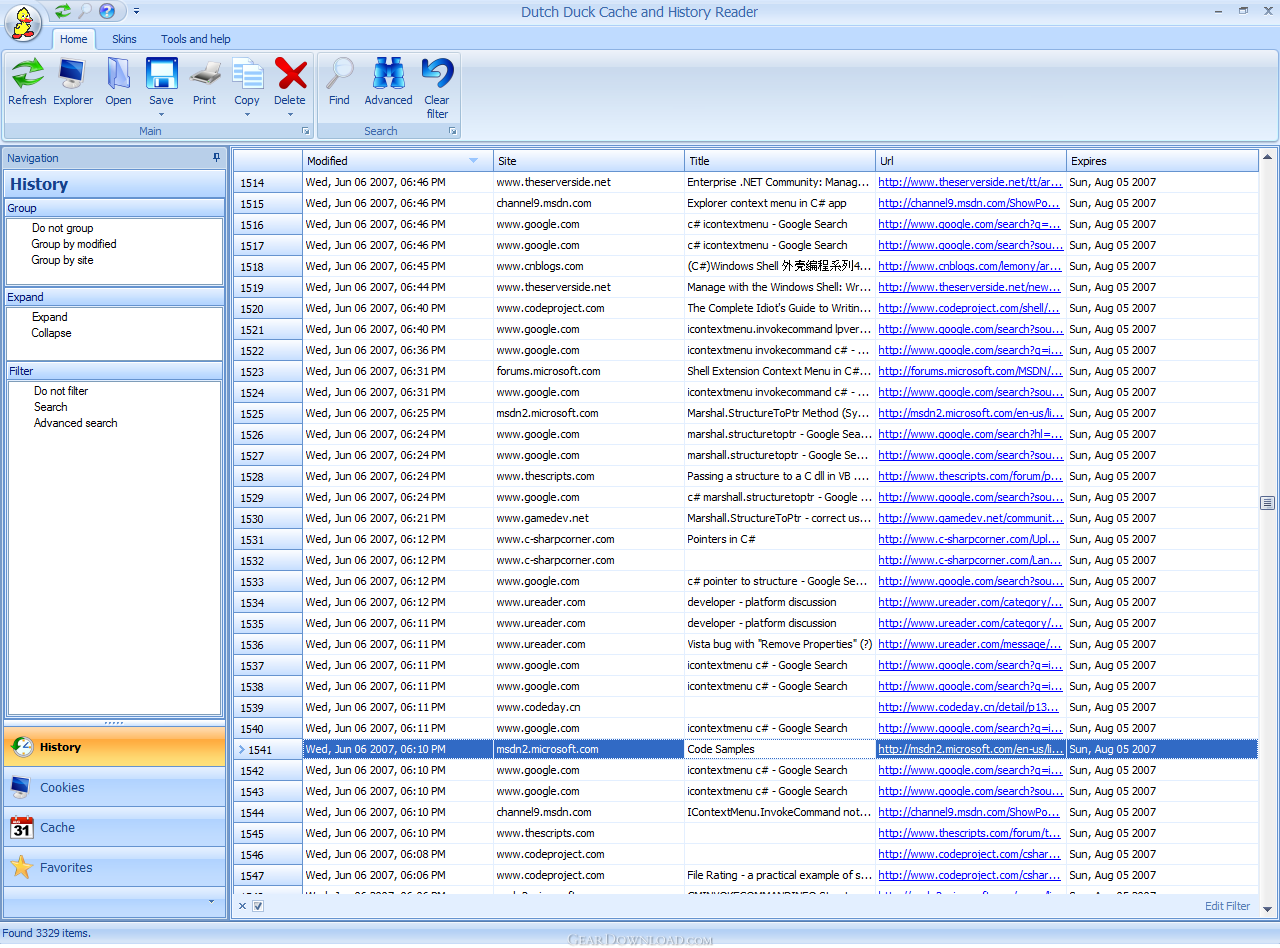Sort by the Url column header

tap(971, 161)
